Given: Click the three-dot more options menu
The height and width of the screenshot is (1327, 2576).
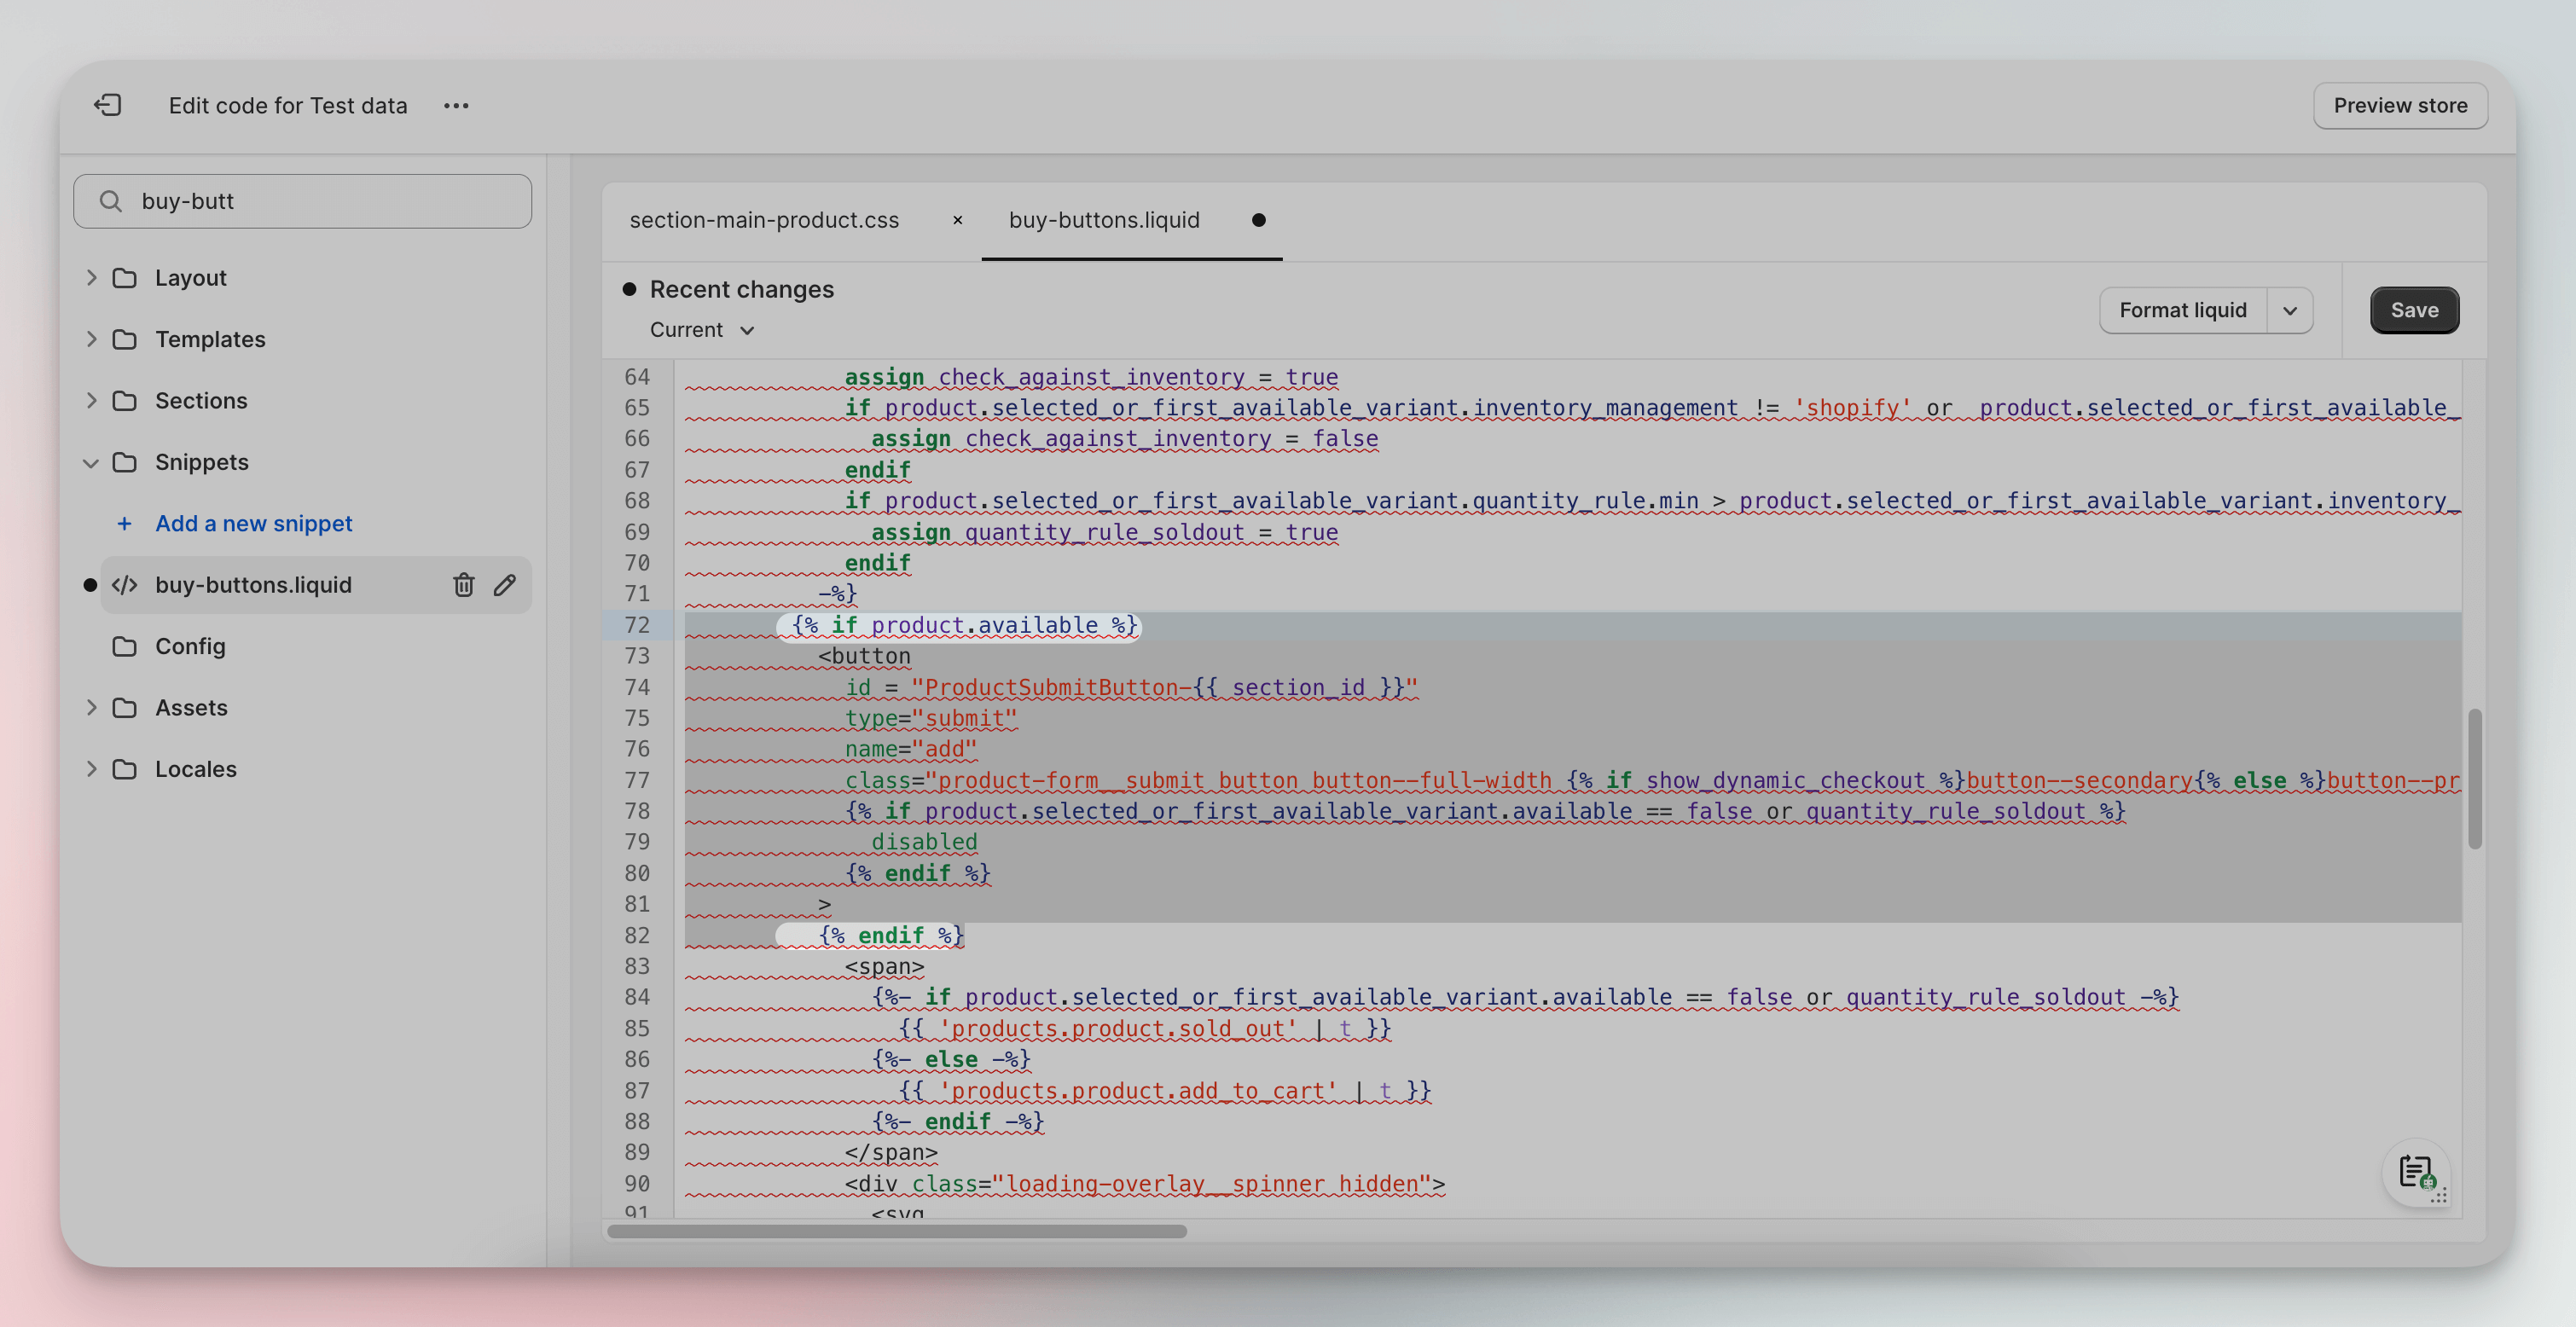Looking at the screenshot, I should click(x=457, y=105).
